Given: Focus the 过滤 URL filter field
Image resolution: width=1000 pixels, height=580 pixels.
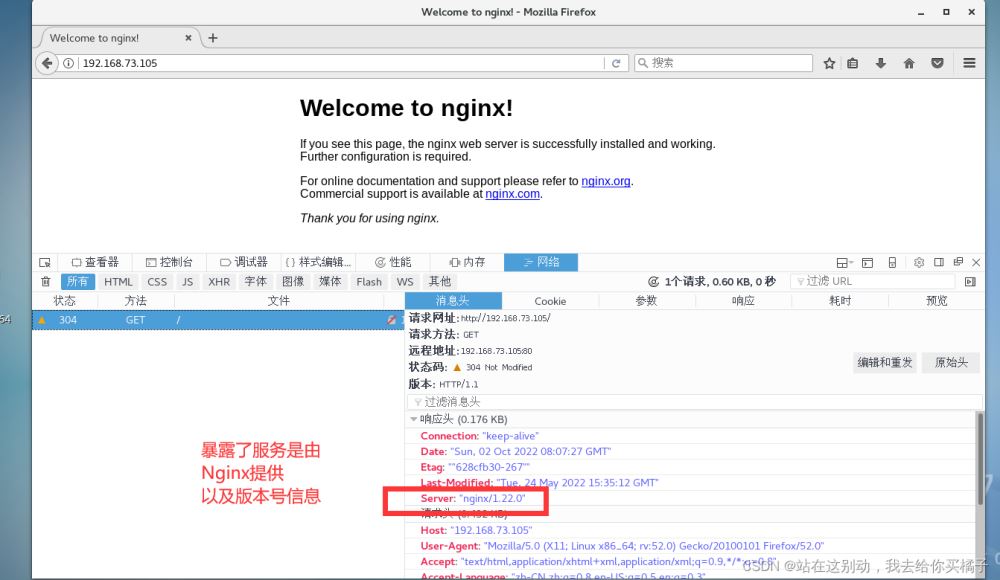Looking at the screenshot, I should (x=872, y=281).
